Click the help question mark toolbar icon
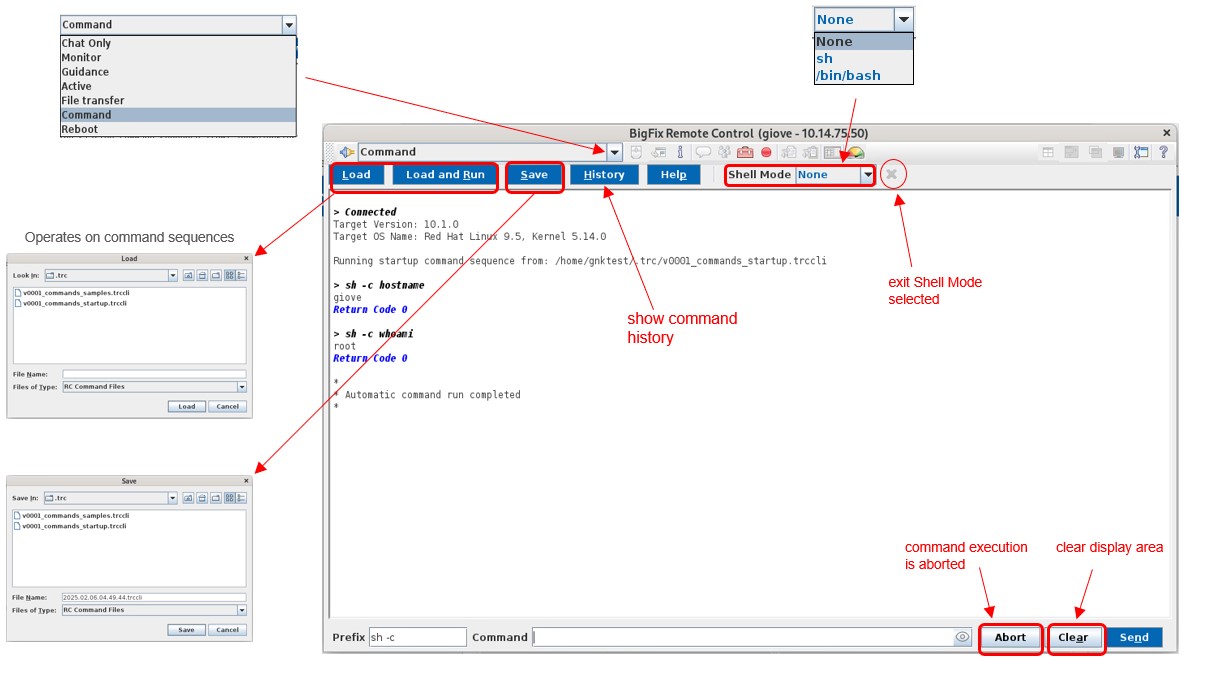 (x=1164, y=152)
